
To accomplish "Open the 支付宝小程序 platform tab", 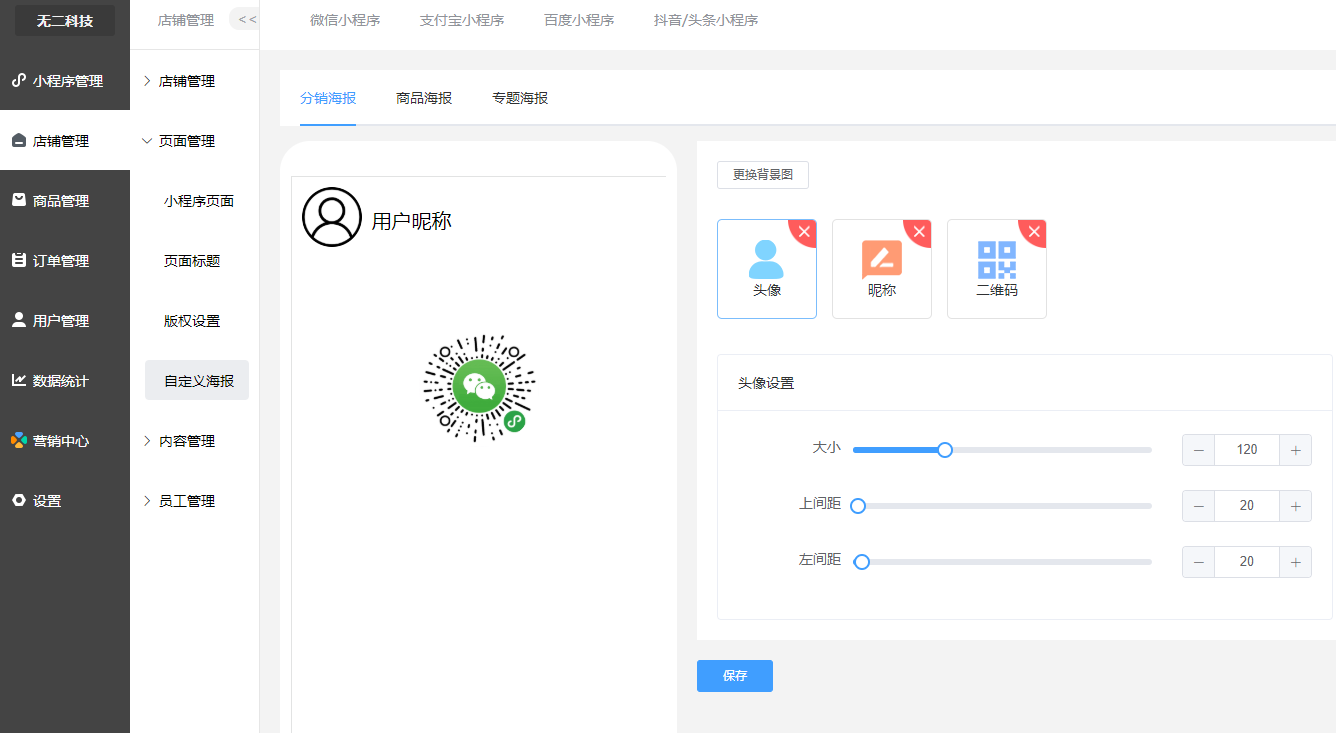I will tap(462, 20).
